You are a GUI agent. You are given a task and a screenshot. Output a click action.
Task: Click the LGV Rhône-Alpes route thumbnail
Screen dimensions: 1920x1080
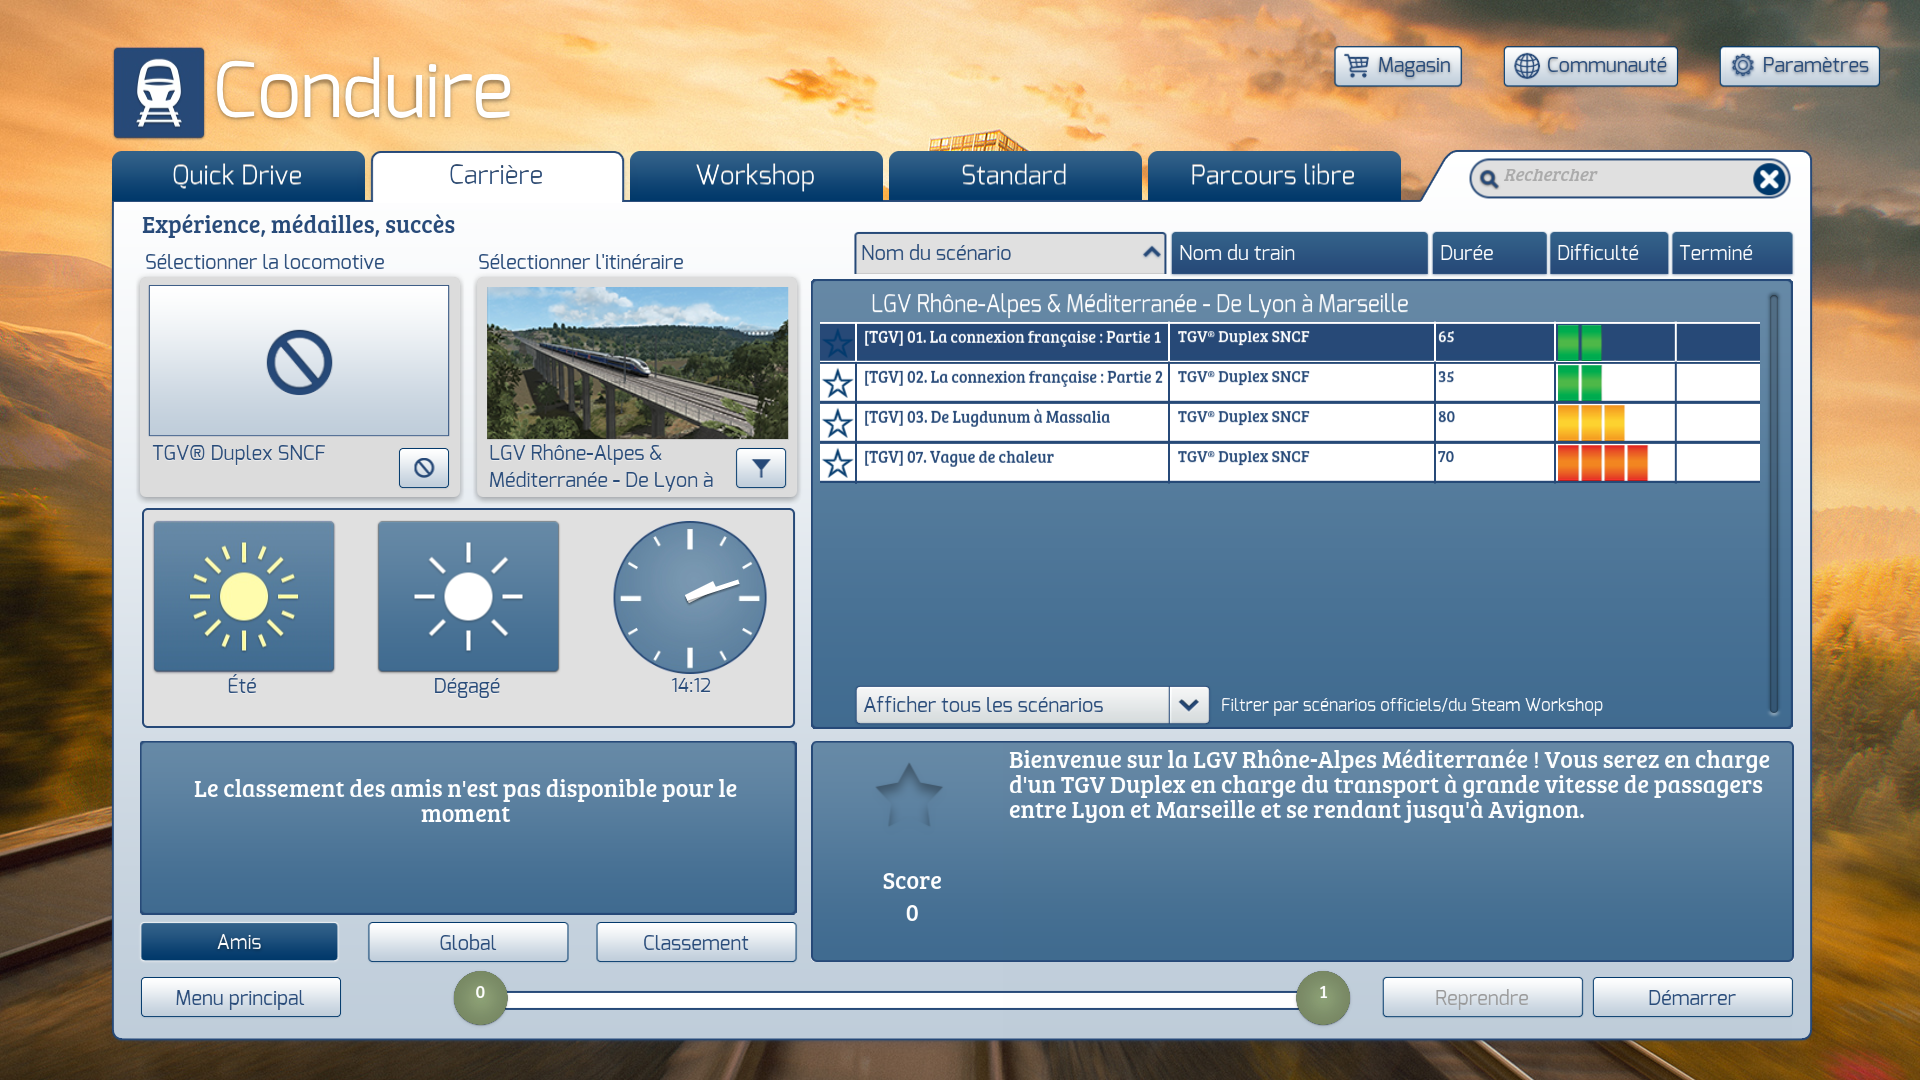tap(637, 363)
